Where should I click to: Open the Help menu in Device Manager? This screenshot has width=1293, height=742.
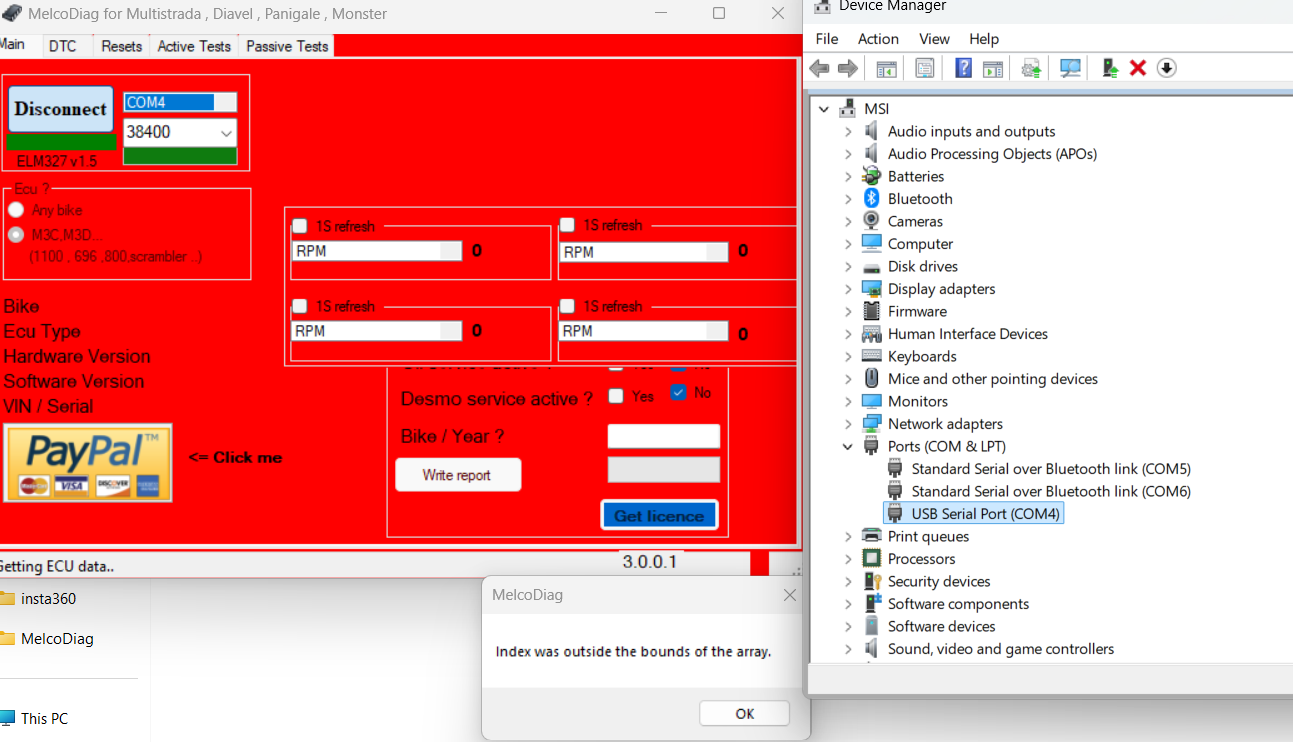coord(984,39)
